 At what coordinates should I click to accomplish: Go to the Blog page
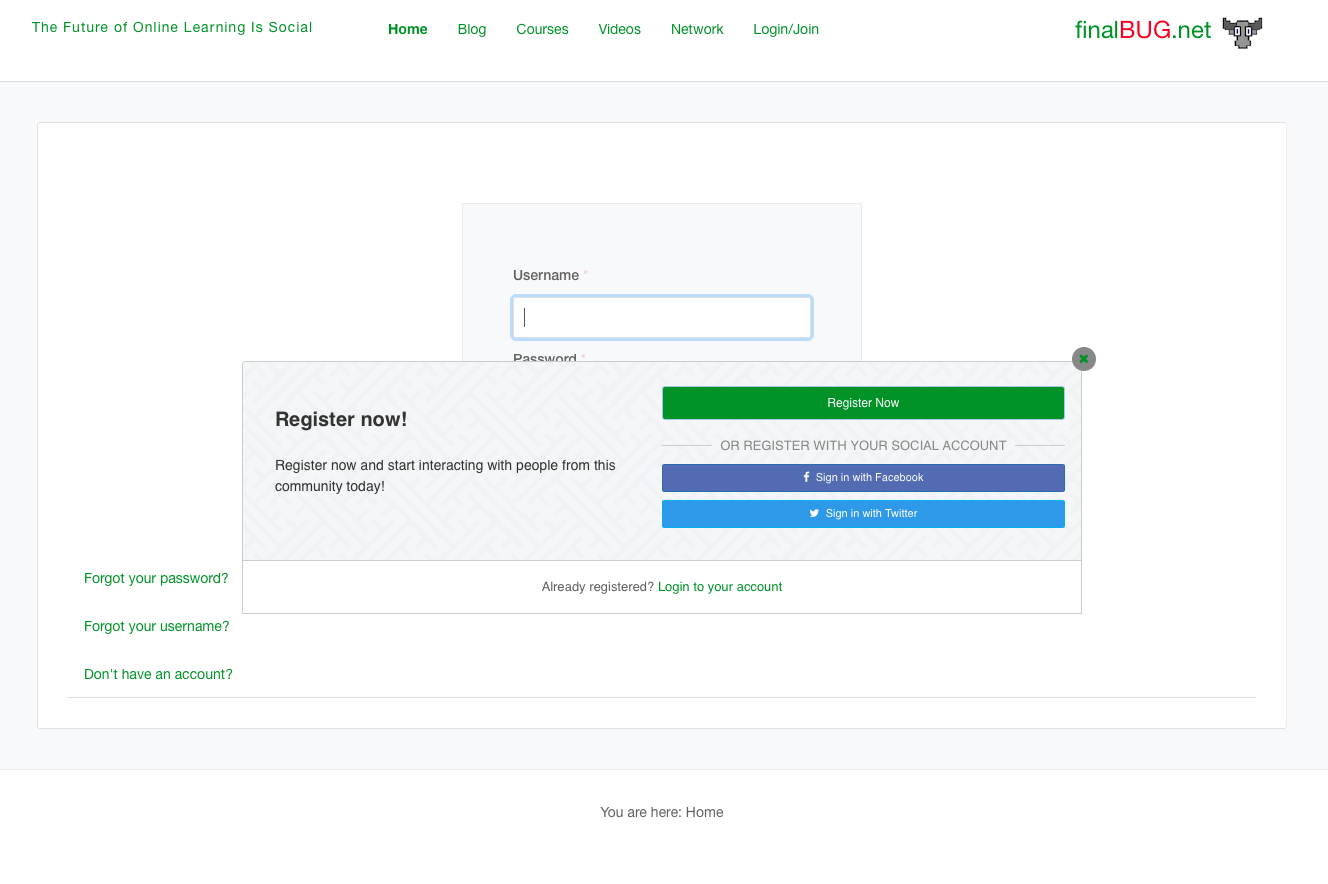tap(471, 29)
